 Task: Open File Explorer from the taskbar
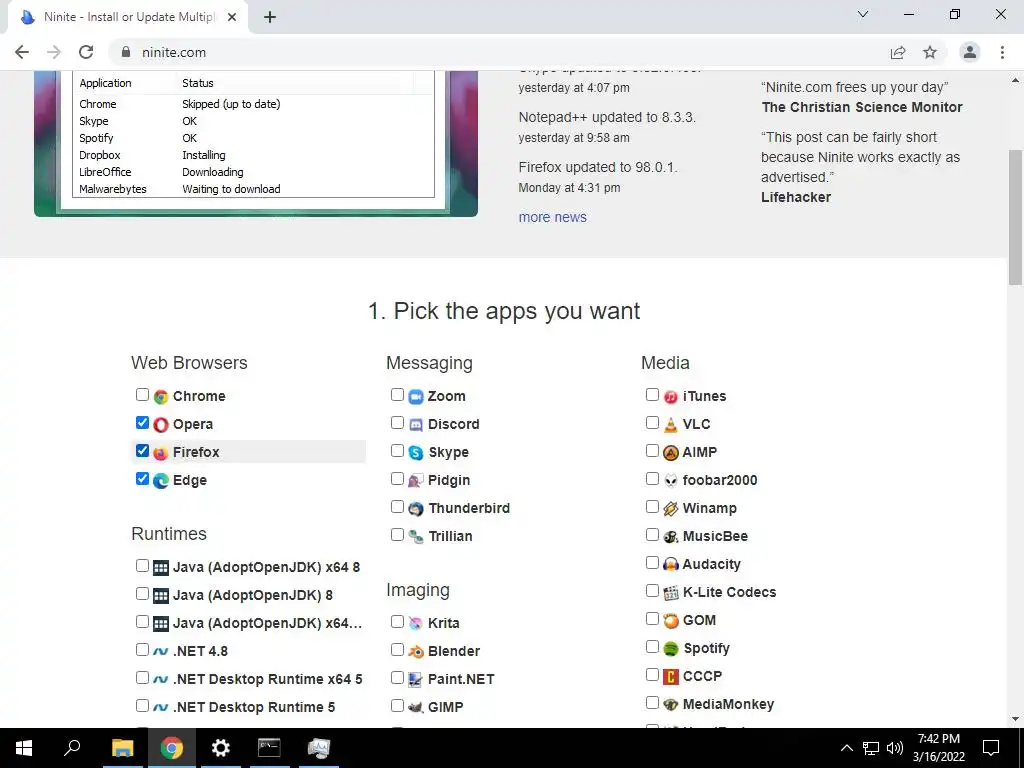tap(123, 748)
